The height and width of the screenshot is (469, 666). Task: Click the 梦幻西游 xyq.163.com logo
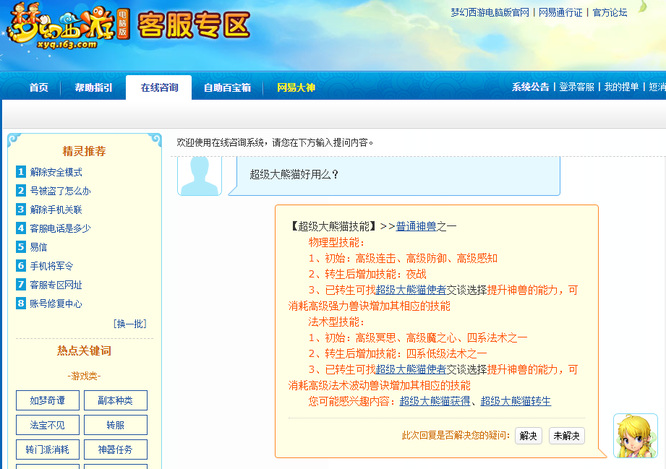click(68, 26)
